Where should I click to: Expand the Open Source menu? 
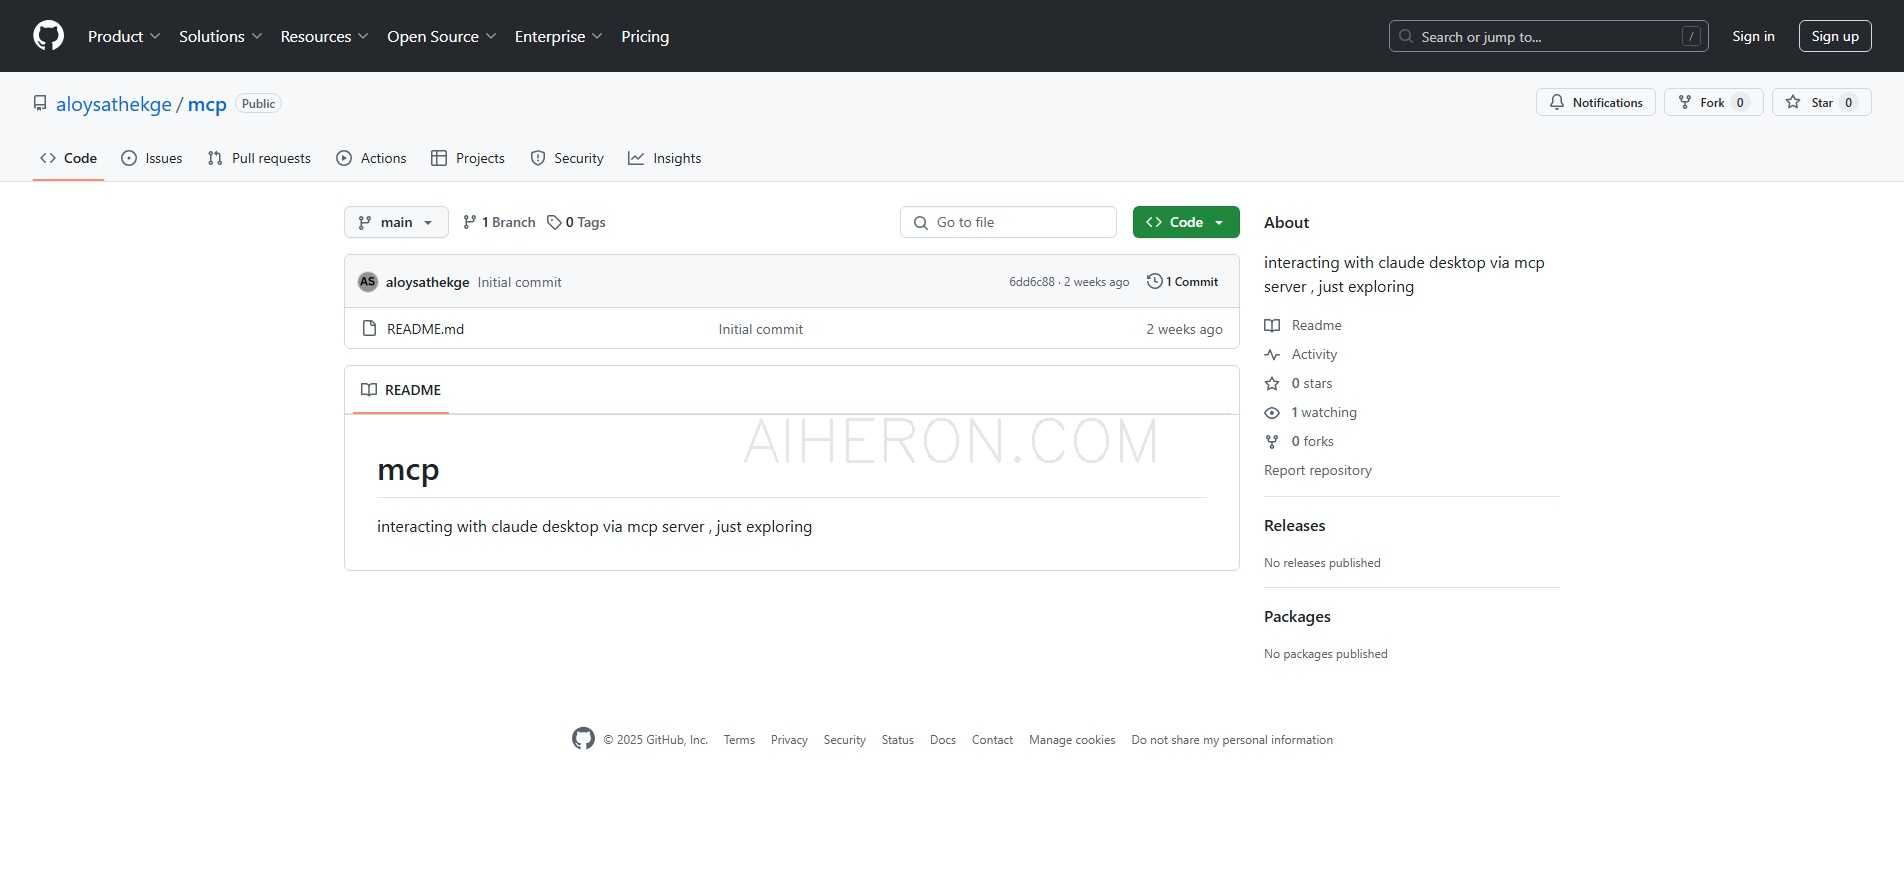tap(442, 36)
